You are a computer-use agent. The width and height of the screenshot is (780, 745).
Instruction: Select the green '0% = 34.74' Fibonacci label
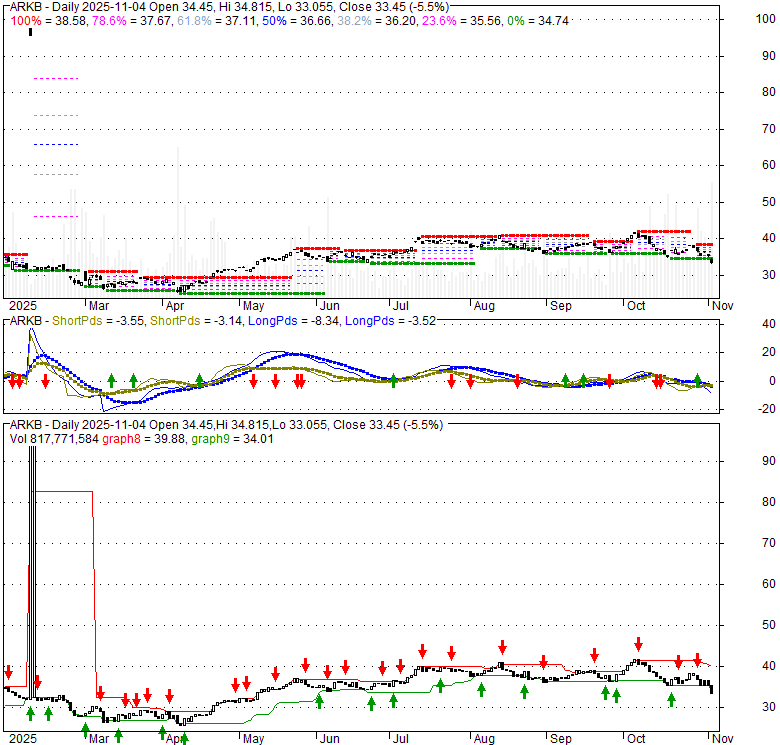pos(537,21)
